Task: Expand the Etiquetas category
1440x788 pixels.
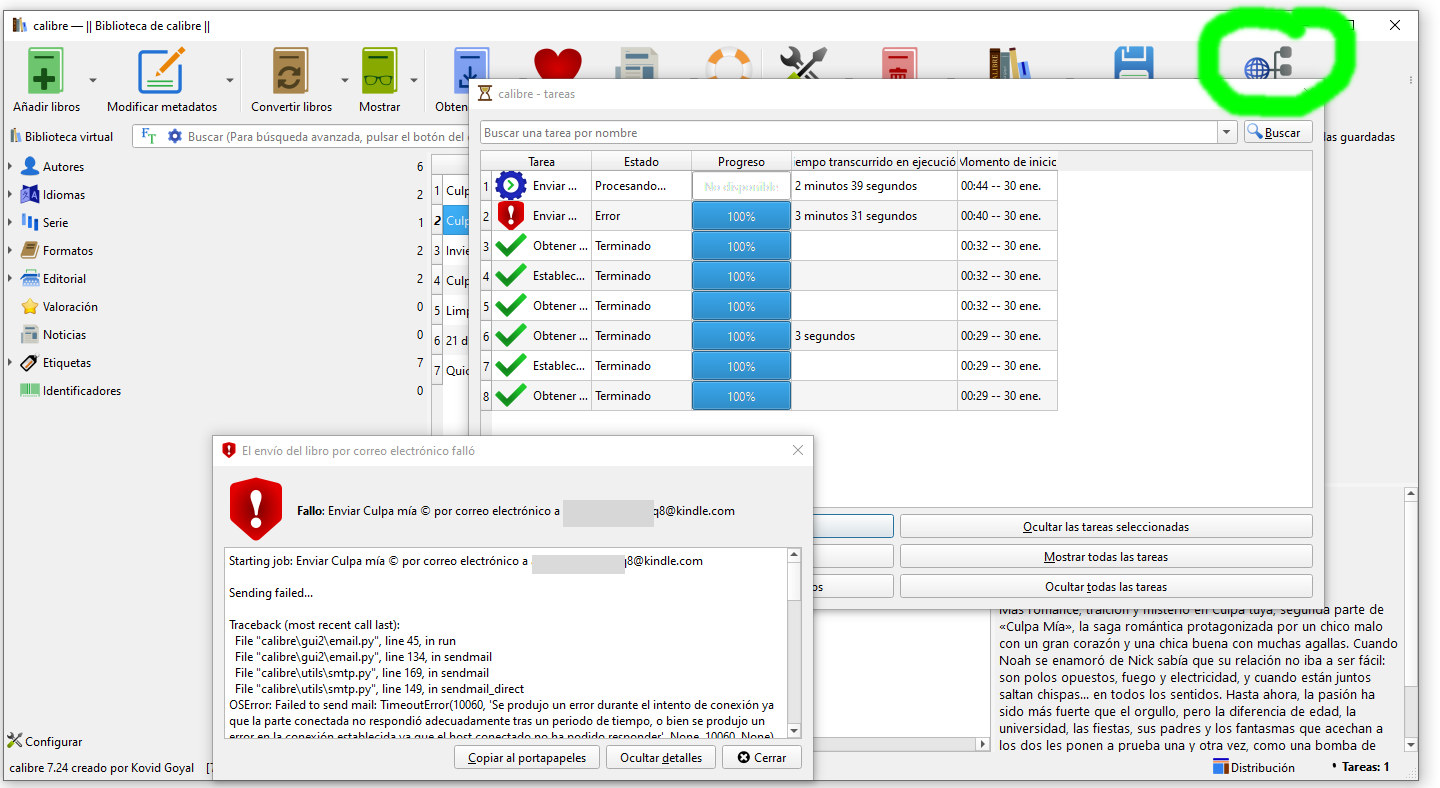Action: pos(11,362)
